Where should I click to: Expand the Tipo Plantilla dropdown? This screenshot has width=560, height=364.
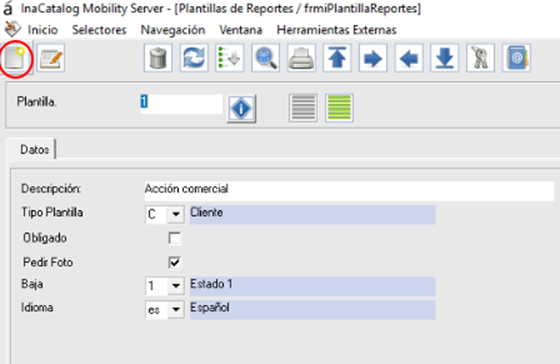(x=175, y=214)
